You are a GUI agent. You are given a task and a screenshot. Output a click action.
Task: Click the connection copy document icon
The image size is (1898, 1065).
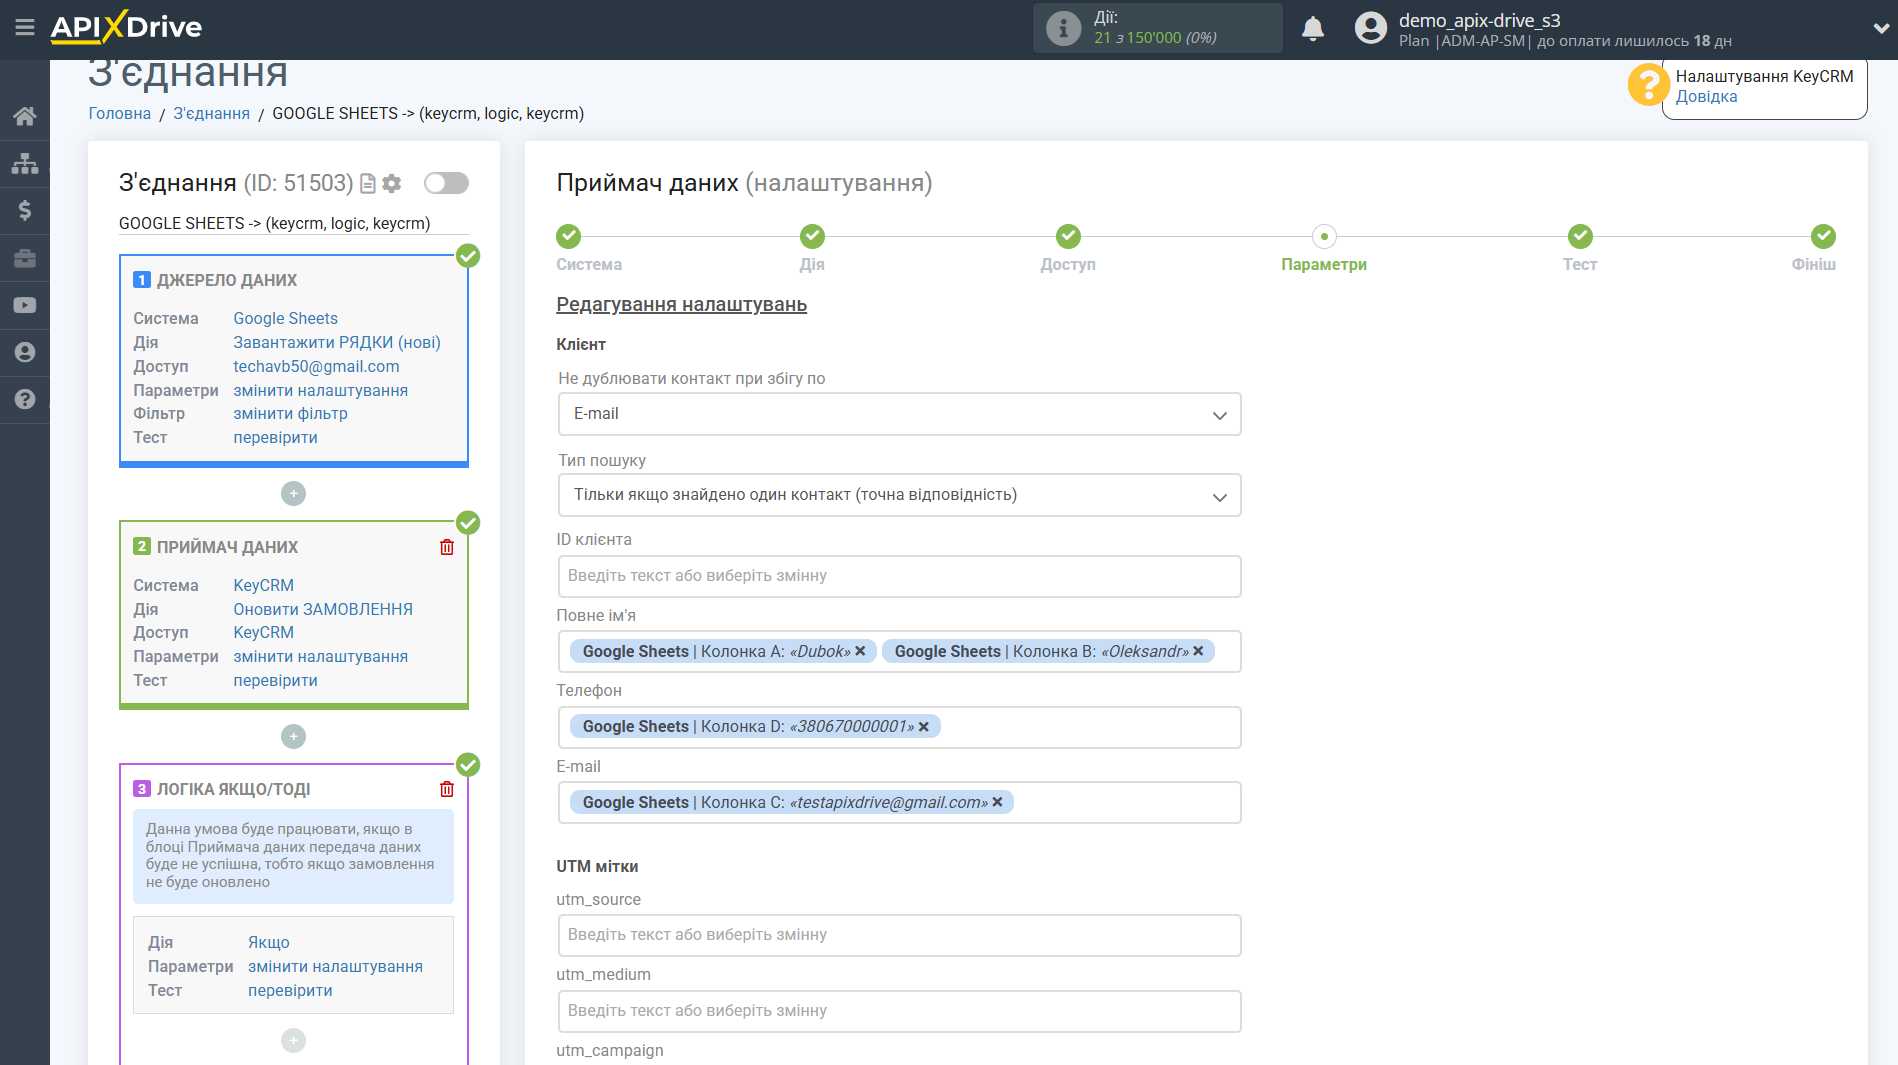tap(368, 183)
